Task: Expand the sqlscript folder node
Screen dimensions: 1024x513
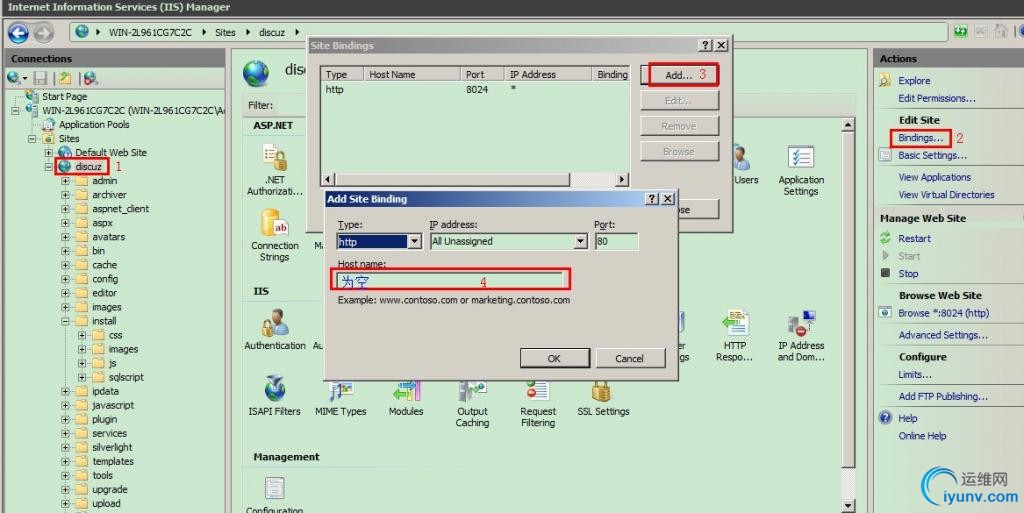Action: [x=82, y=377]
